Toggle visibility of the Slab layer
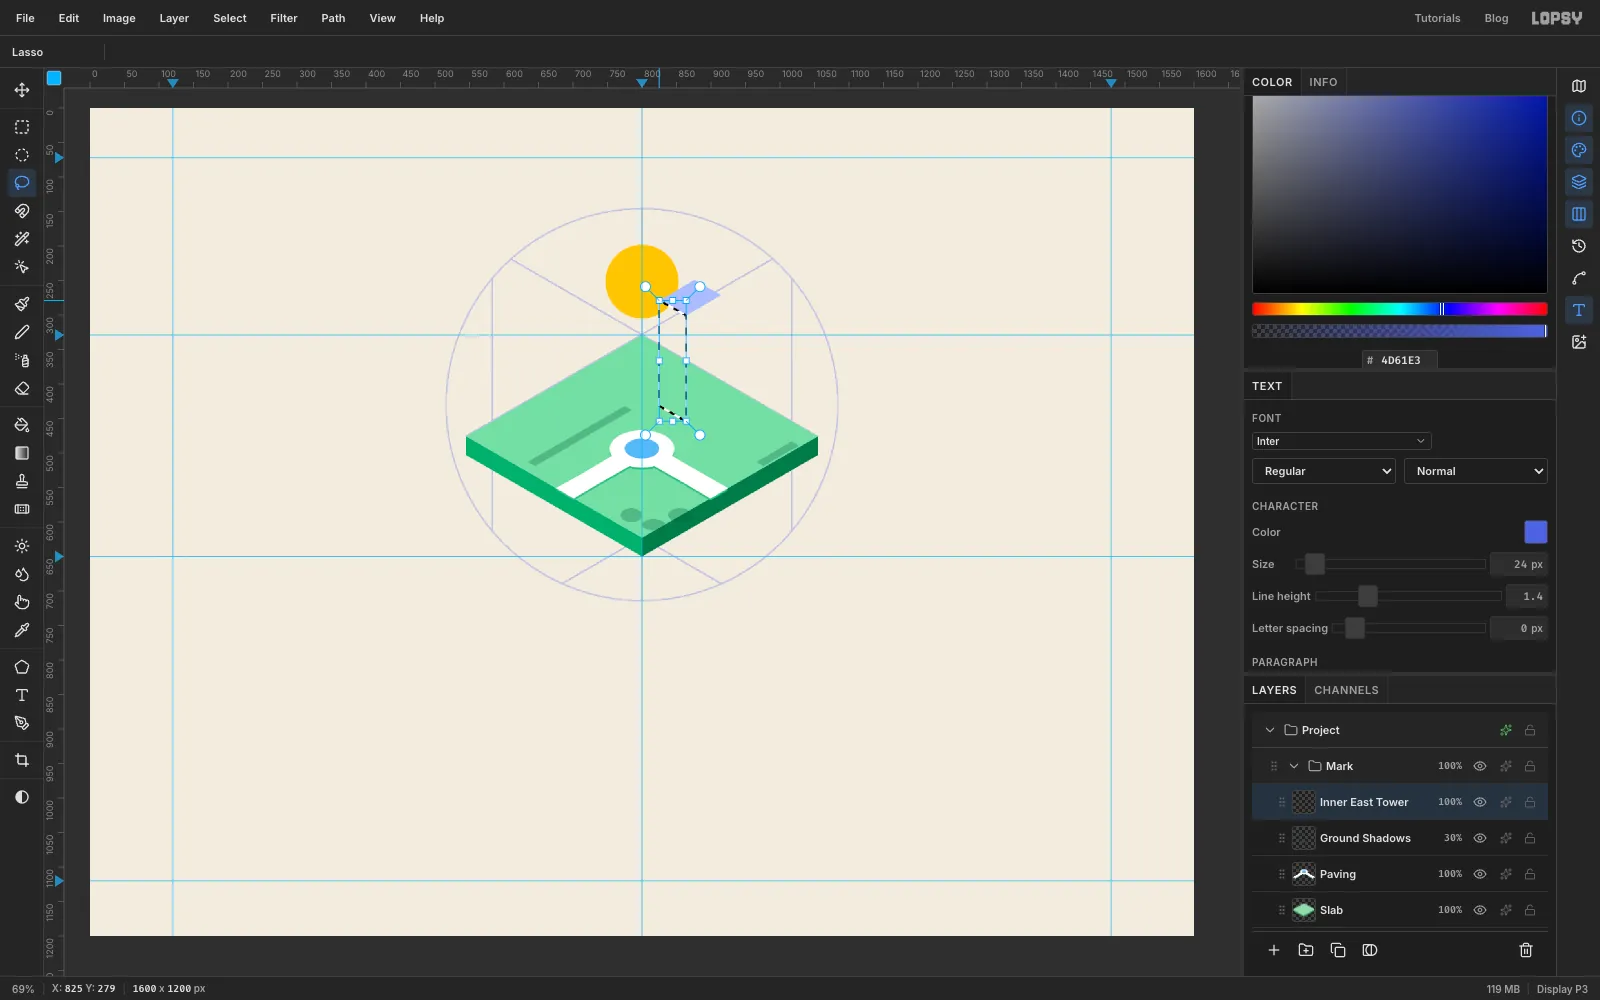This screenshot has width=1600, height=1000. [x=1480, y=910]
